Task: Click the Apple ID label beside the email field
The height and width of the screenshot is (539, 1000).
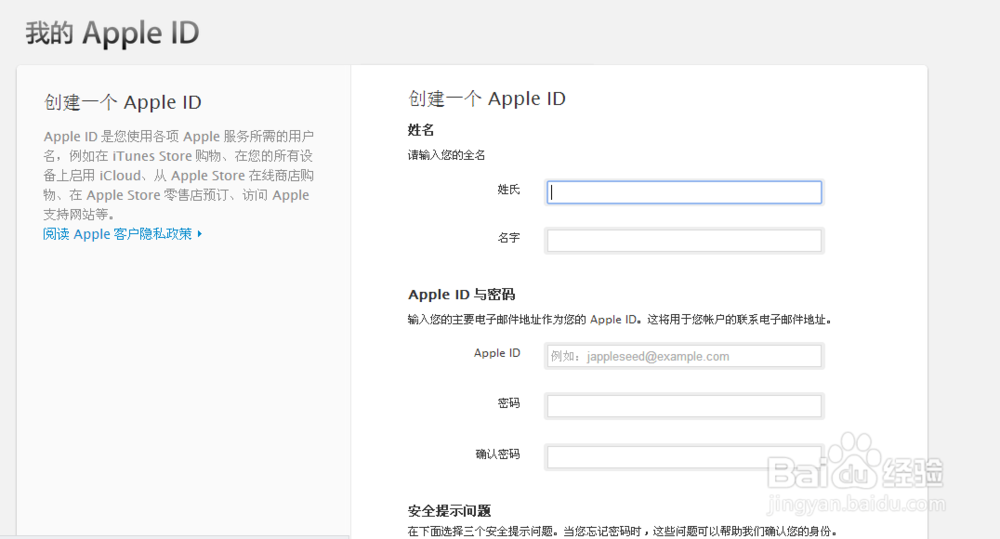Action: pos(497,353)
